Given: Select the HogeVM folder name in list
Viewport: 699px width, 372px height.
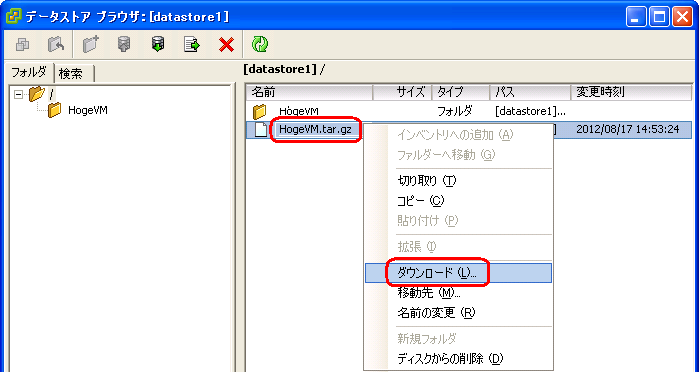Looking at the screenshot, I should click(299, 111).
